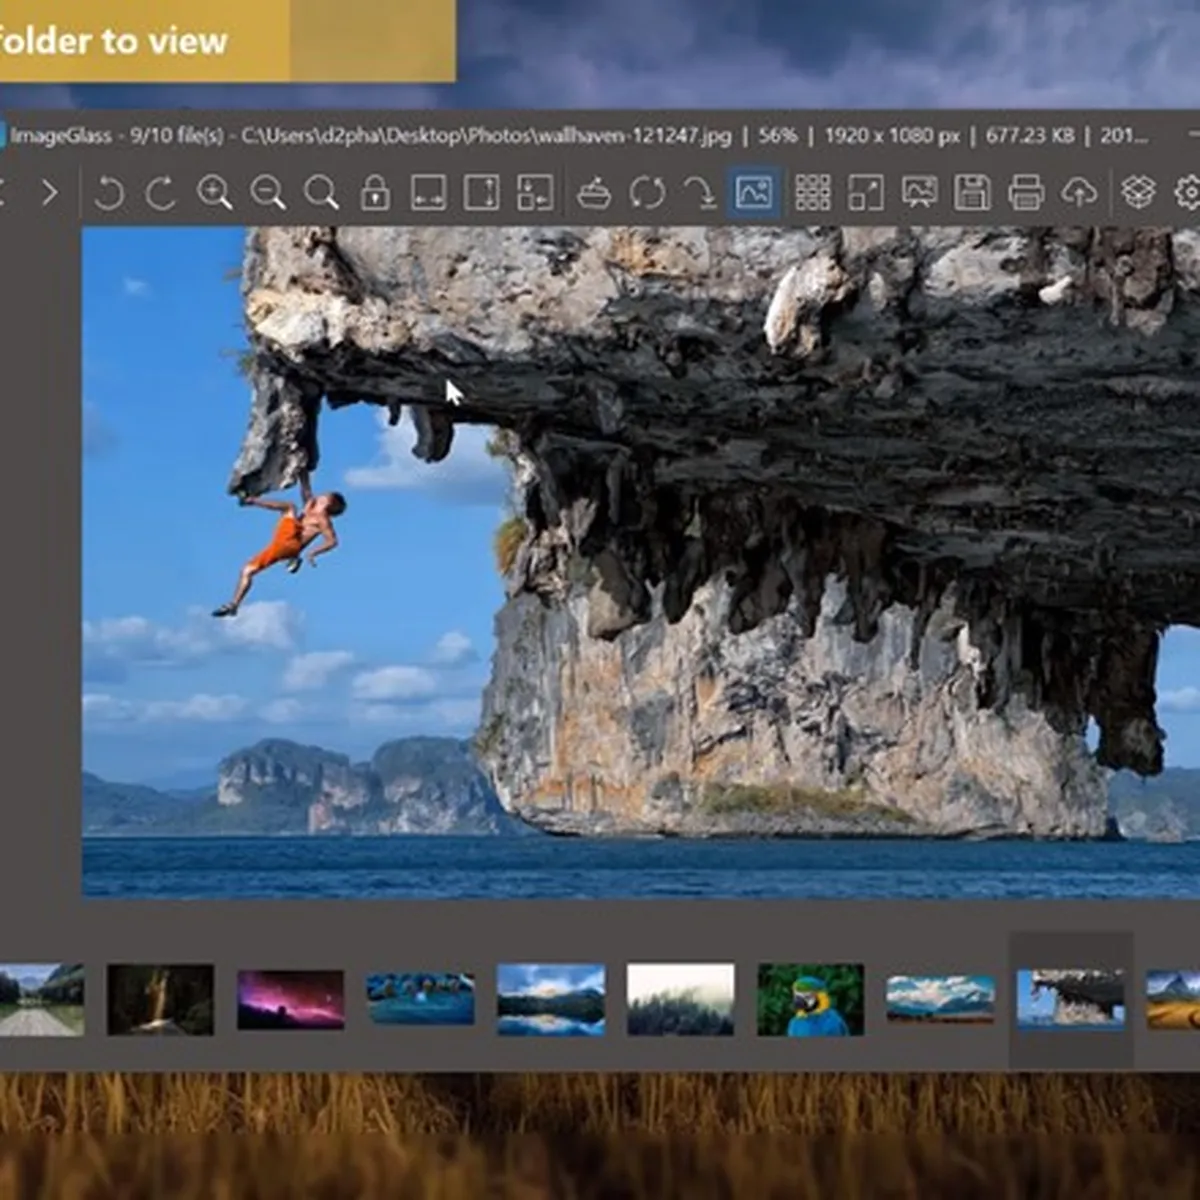The height and width of the screenshot is (1200, 1200).
Task: Toggle the thumbnail panel button
Action: [753, 192]
